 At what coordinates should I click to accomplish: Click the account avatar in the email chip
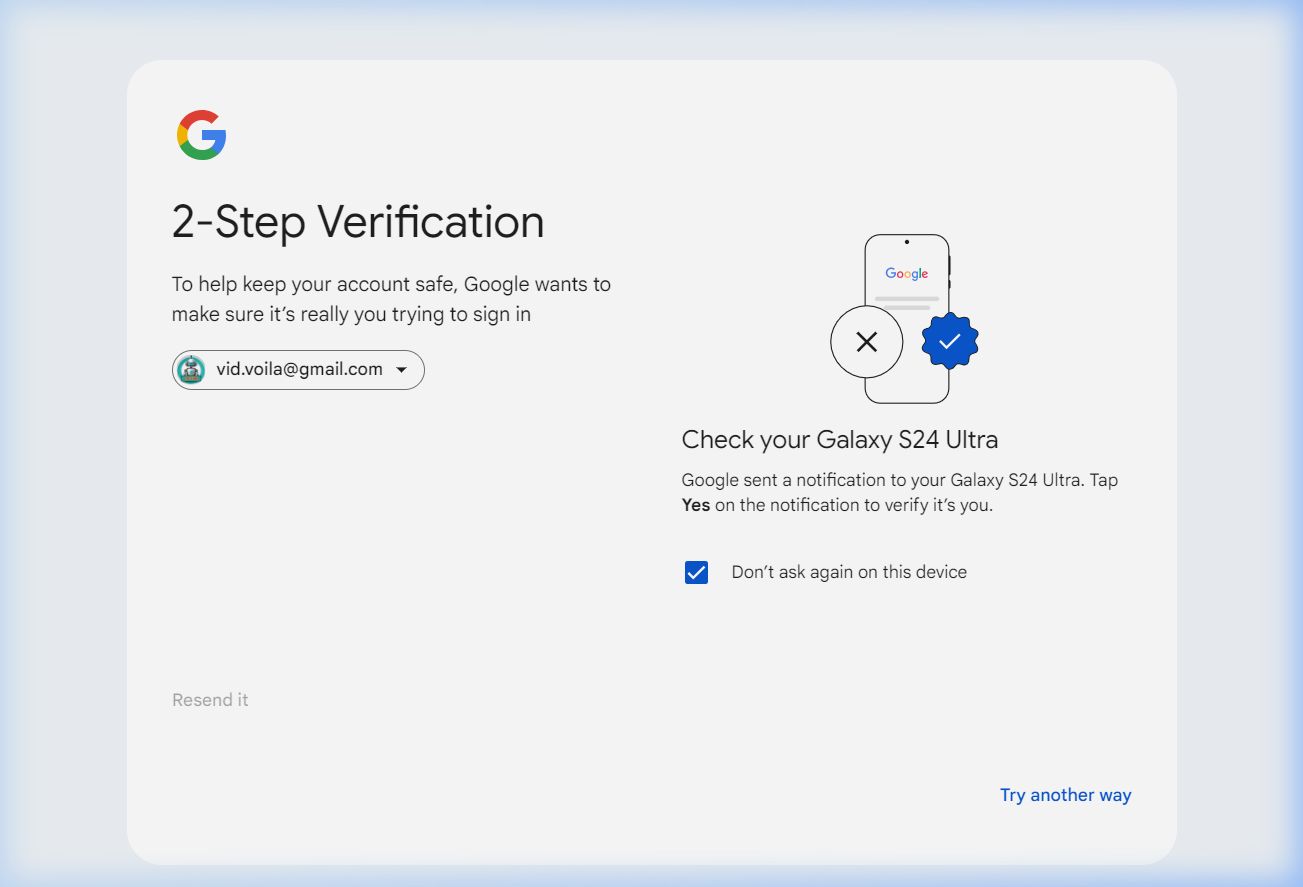pyautogui.click(x=191, y=370)
